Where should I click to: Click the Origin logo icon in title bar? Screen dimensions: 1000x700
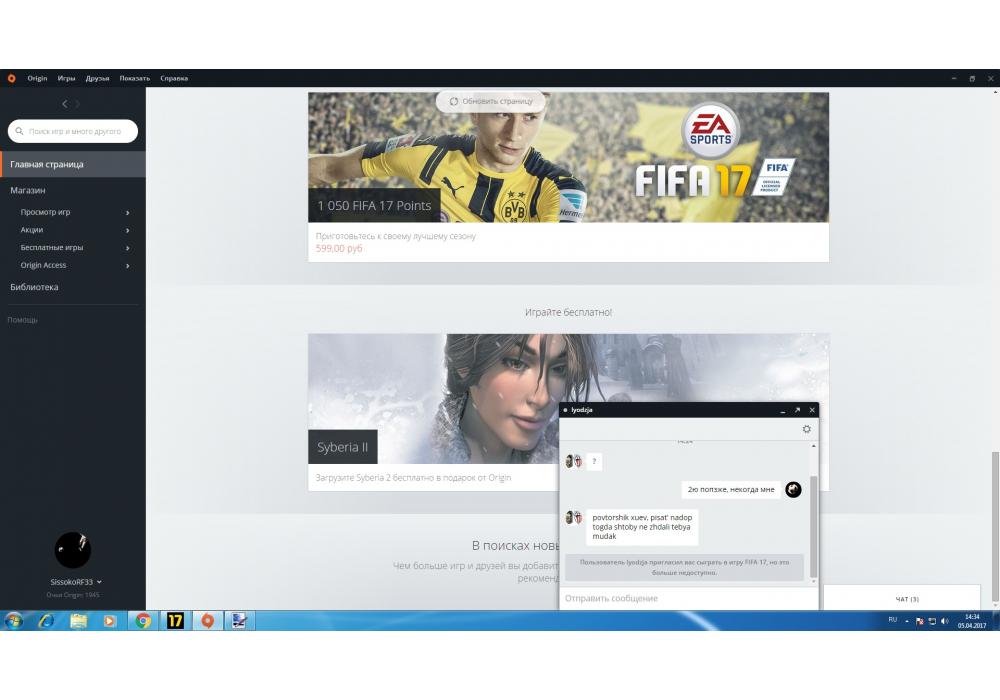[x=11, y=78]
